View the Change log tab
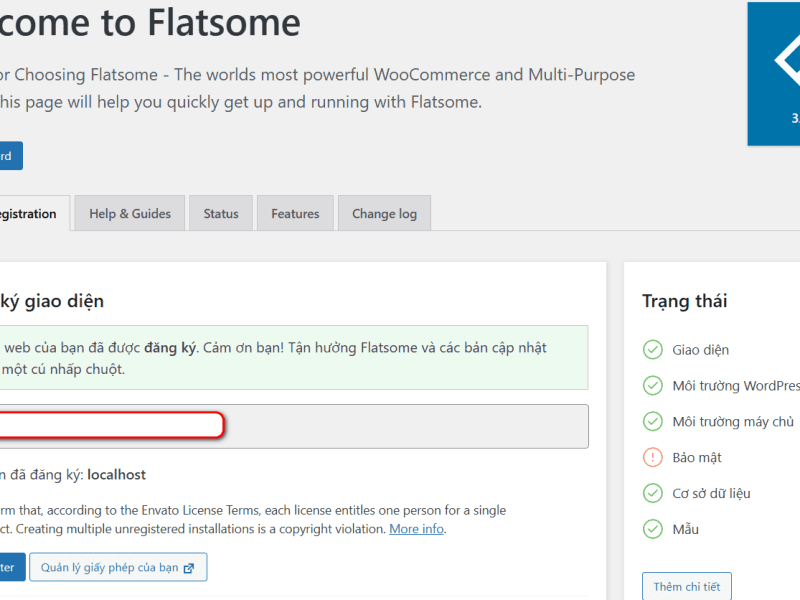 coord(384,213)
